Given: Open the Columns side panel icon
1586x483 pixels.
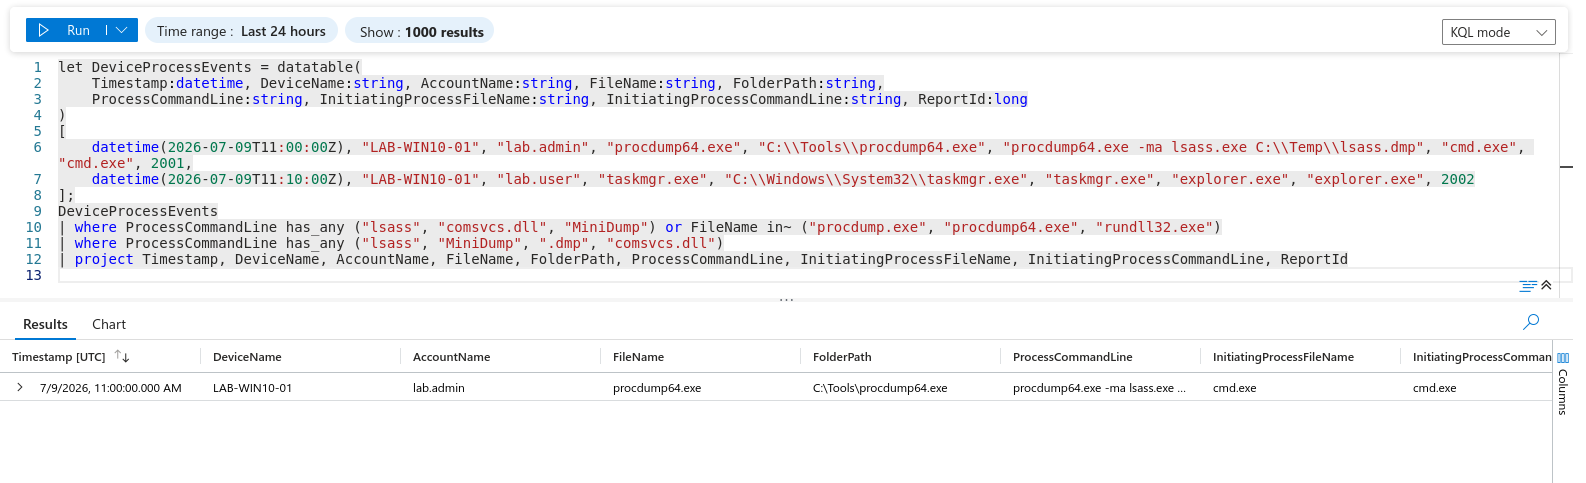Looking at the screenshot, I should pyautogui.click(x=1563, y=357).
